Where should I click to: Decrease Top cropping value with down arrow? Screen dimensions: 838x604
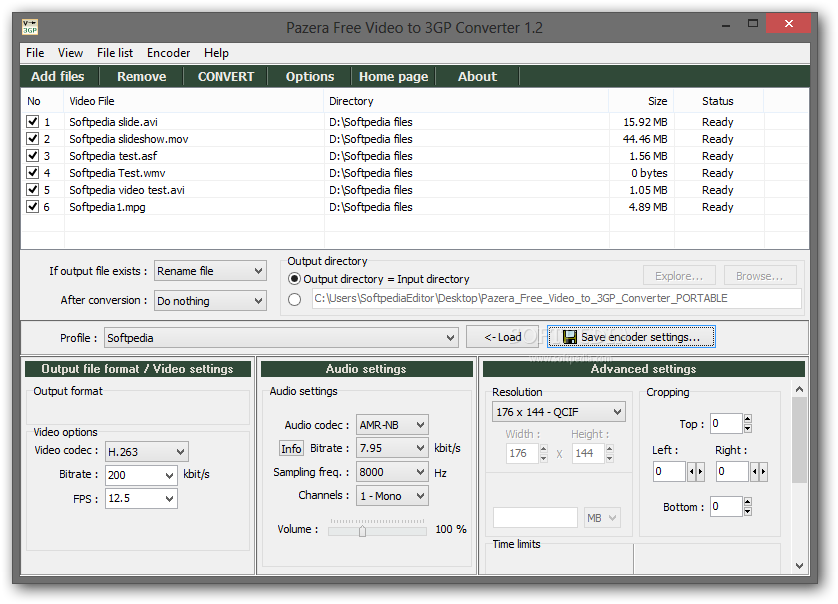748,428
